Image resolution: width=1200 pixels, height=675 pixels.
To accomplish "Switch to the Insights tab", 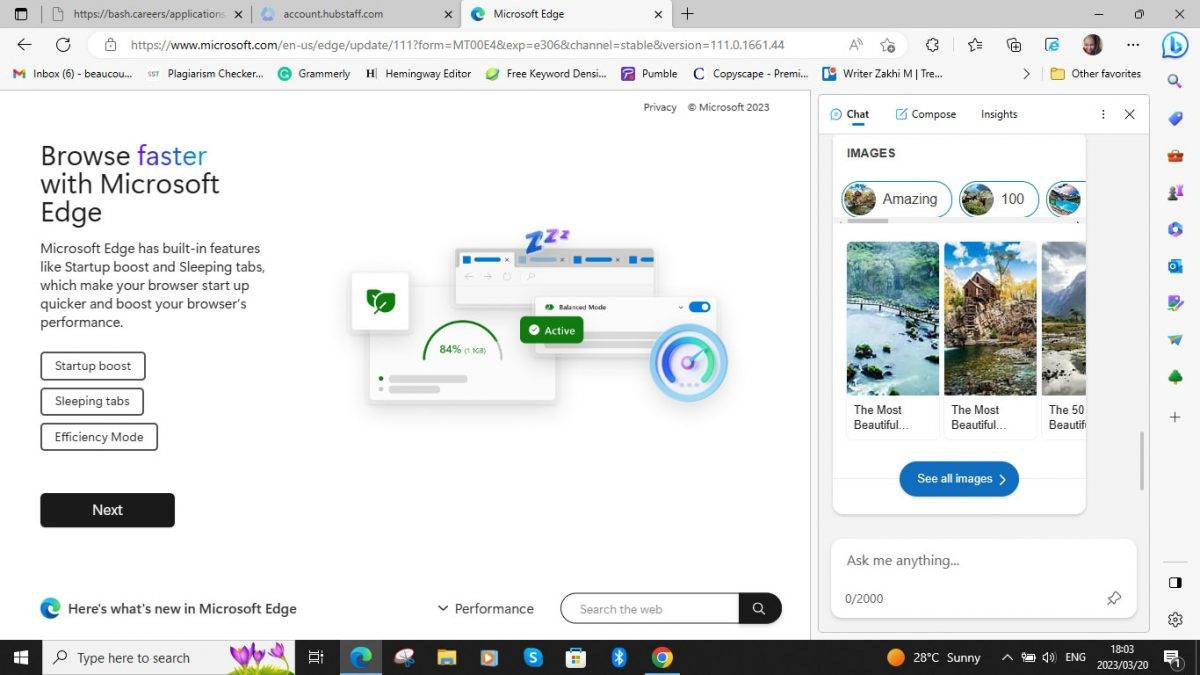I will click(x=999, y=114).
